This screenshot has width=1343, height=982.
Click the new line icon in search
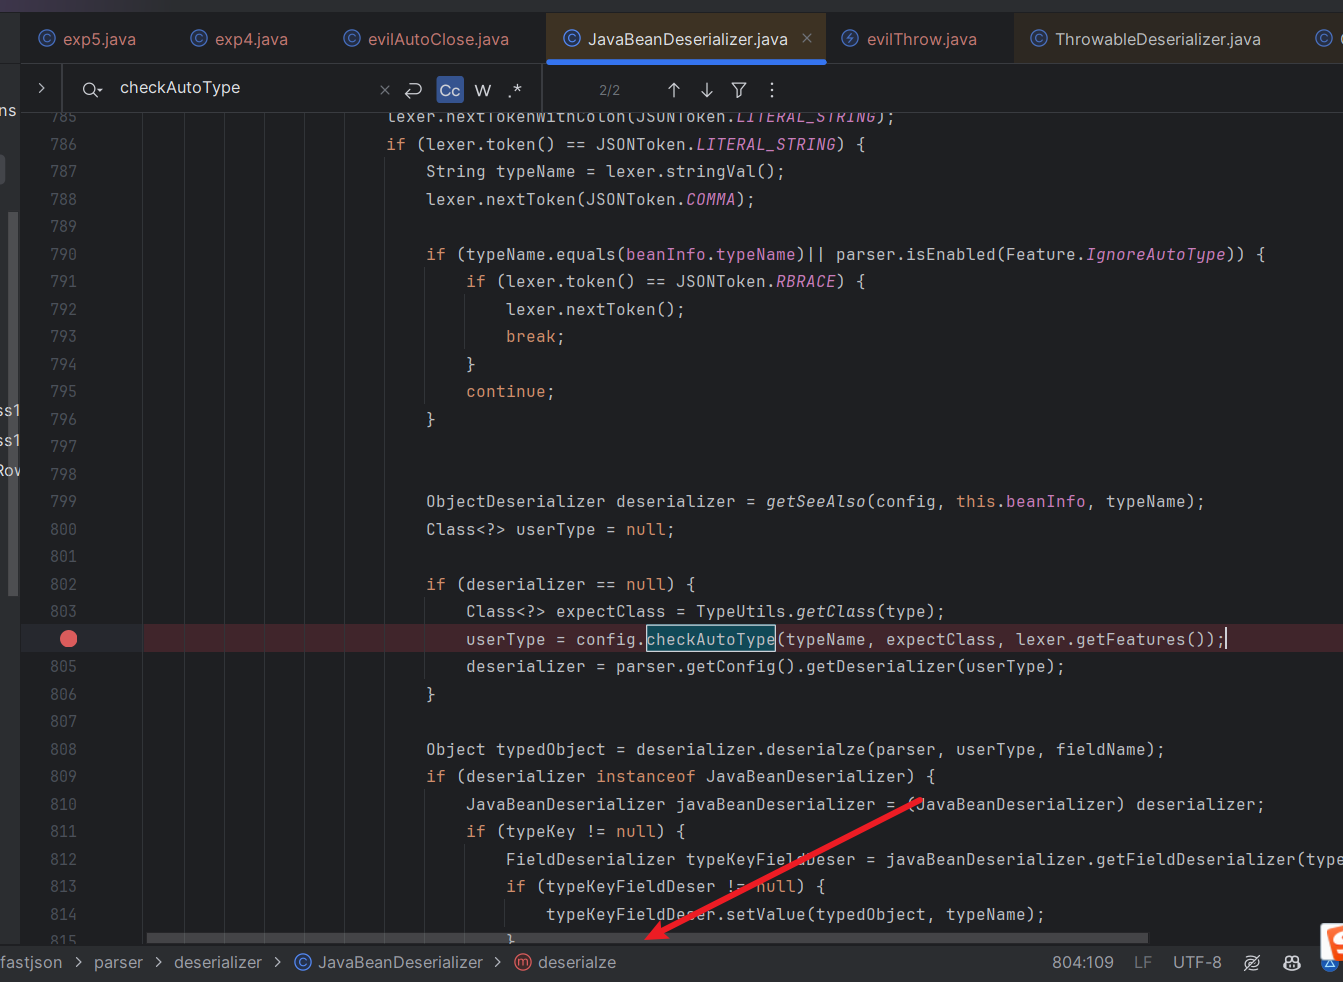[x=414, y=90]
